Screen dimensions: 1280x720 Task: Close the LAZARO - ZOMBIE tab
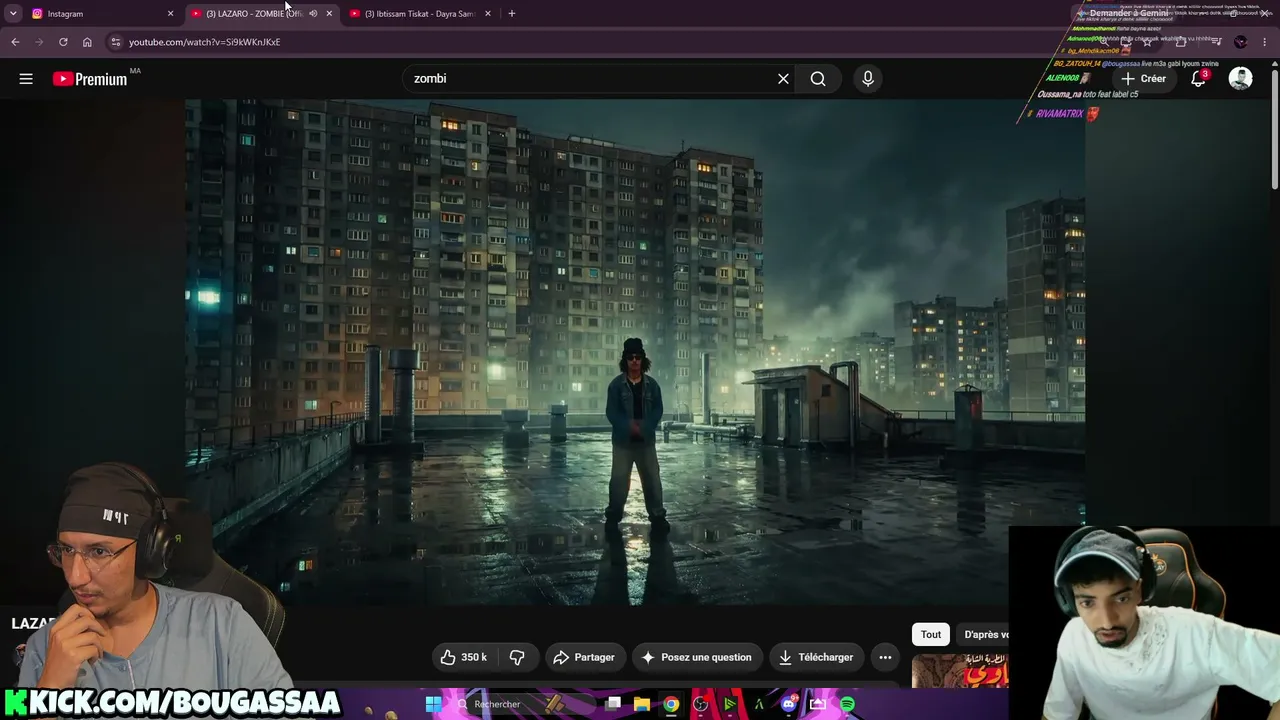point(329,14)
